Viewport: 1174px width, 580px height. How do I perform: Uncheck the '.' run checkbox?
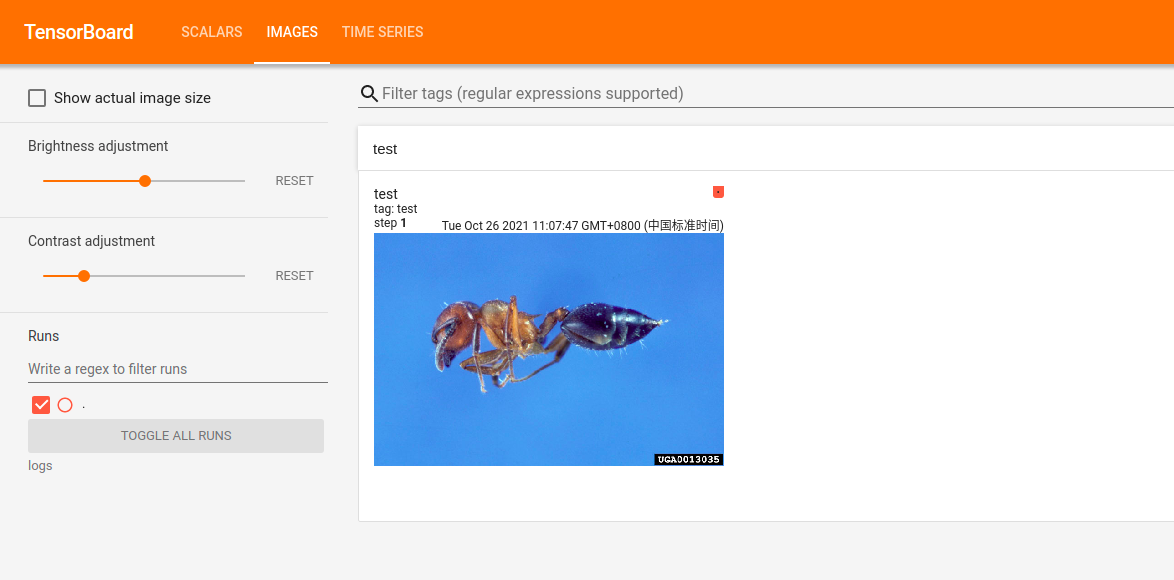(41, 405)
